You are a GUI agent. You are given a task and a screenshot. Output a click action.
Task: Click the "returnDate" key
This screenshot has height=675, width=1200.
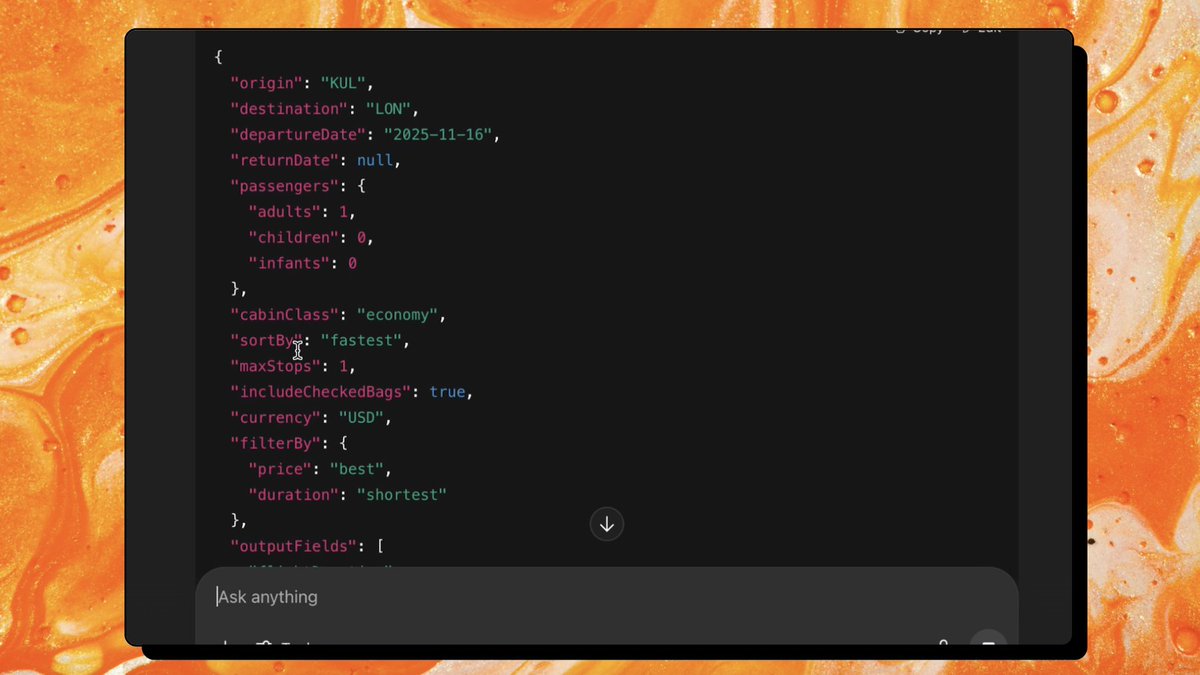pos(285,160)
